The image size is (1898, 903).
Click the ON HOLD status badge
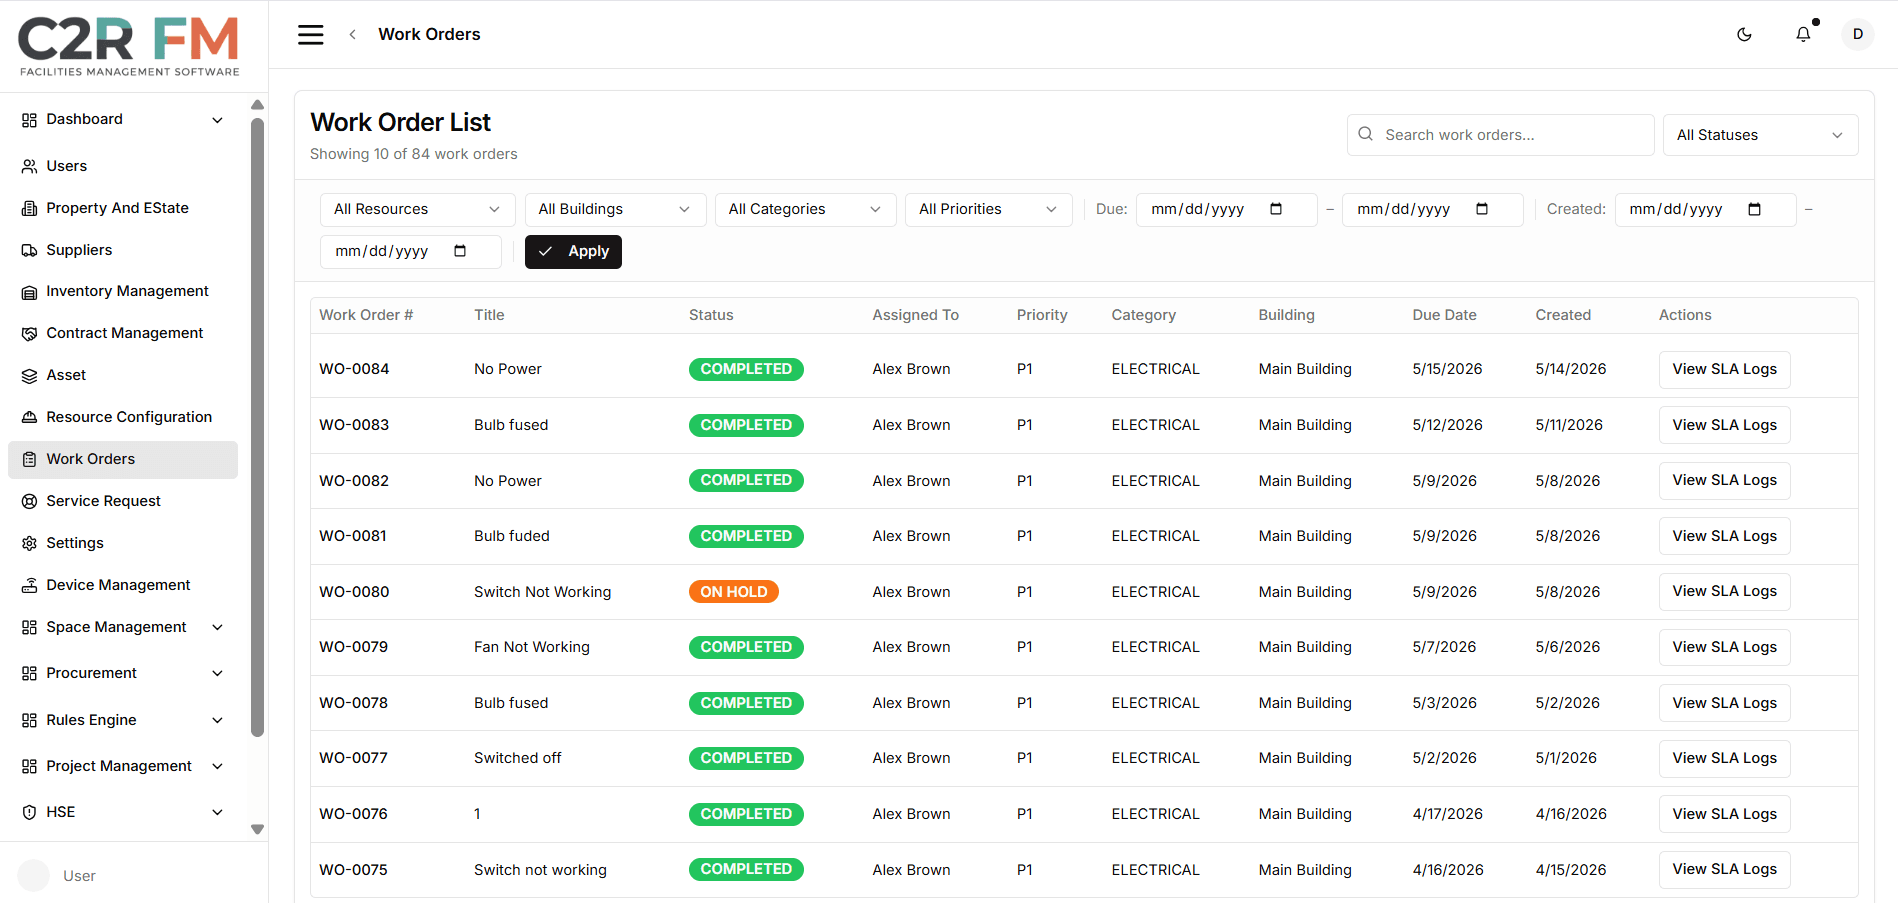[733, 592]
